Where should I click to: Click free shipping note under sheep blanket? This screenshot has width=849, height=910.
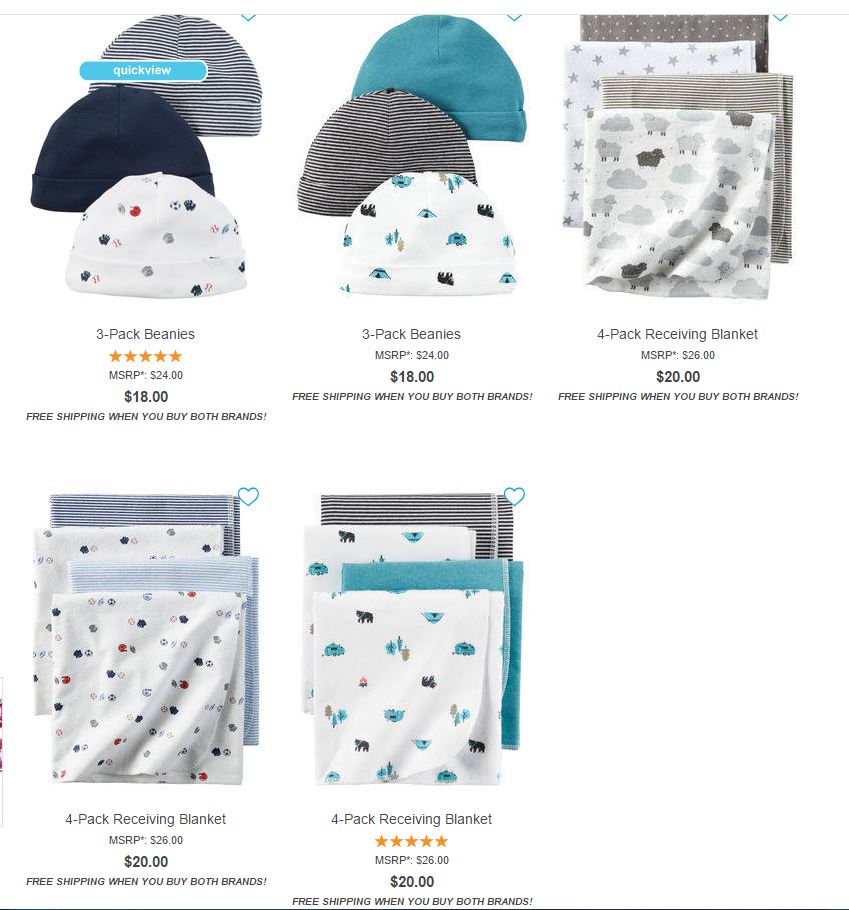[x=678, y=397]
